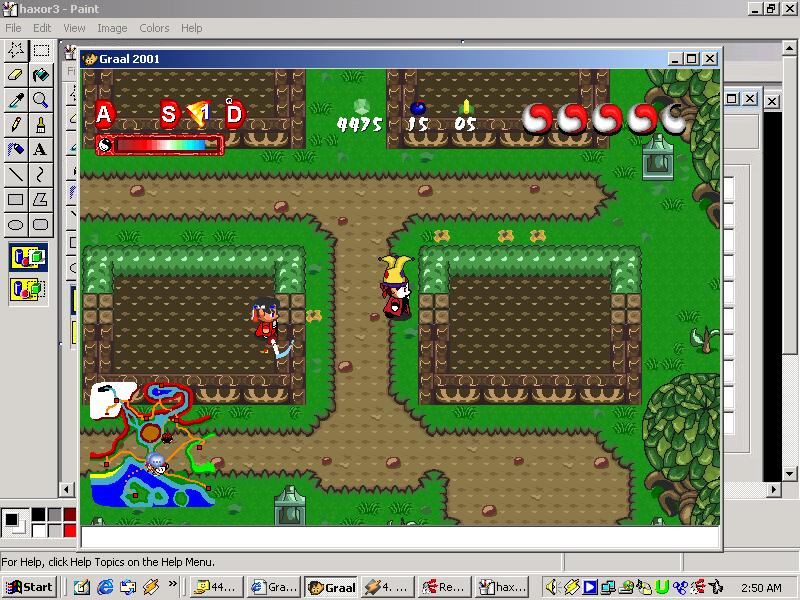The width and height of the screenshot is (800, 600).
Task: Click the rupee count 4475 in Graal
Action: [x=360, y=124]
